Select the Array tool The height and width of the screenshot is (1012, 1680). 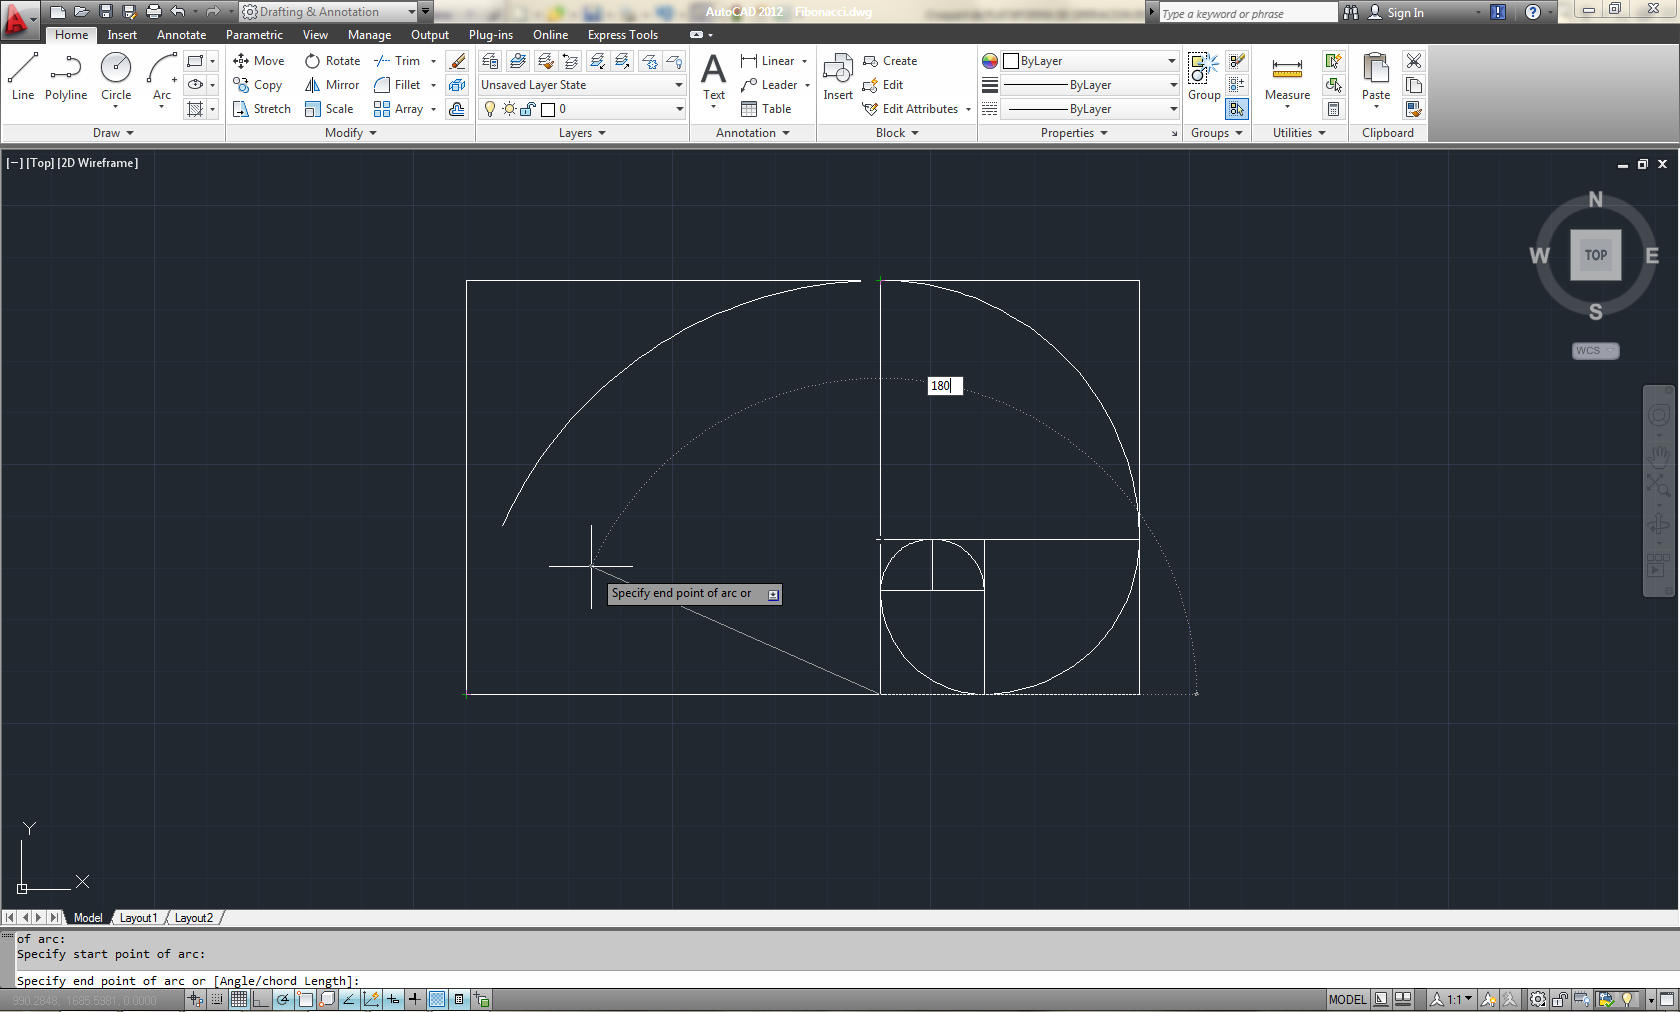tap(398, 109)
